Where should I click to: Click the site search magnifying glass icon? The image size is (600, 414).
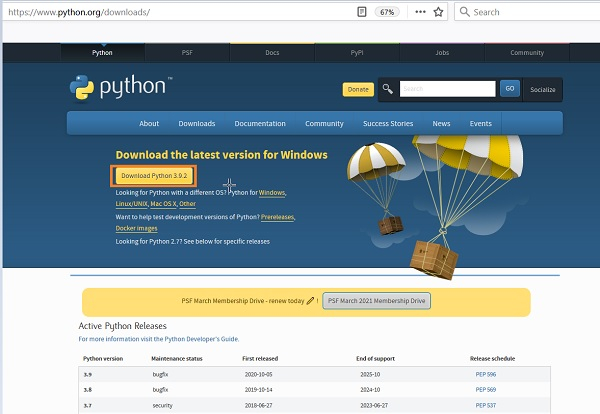pos(388,89)
